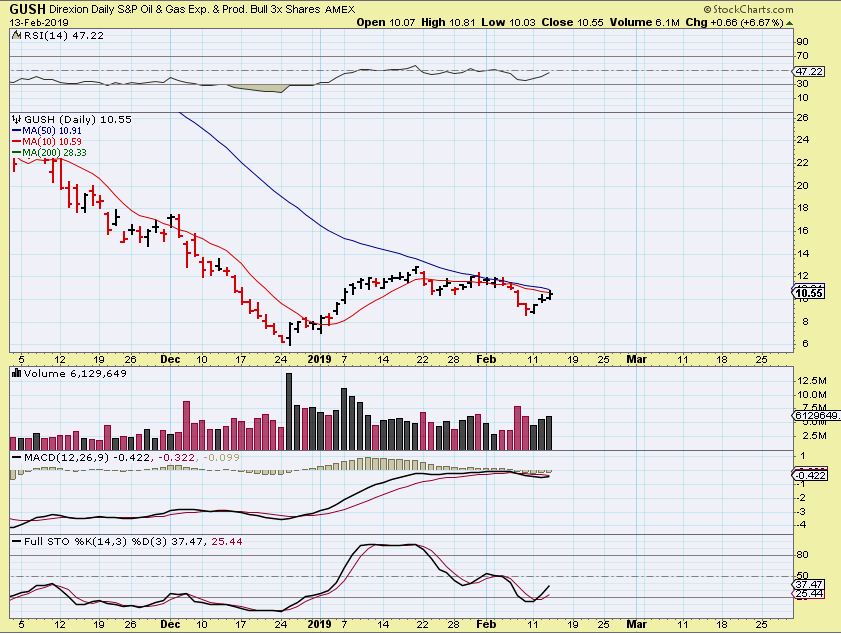Click the green MA(200) legend line swatch

coord(17,153)
